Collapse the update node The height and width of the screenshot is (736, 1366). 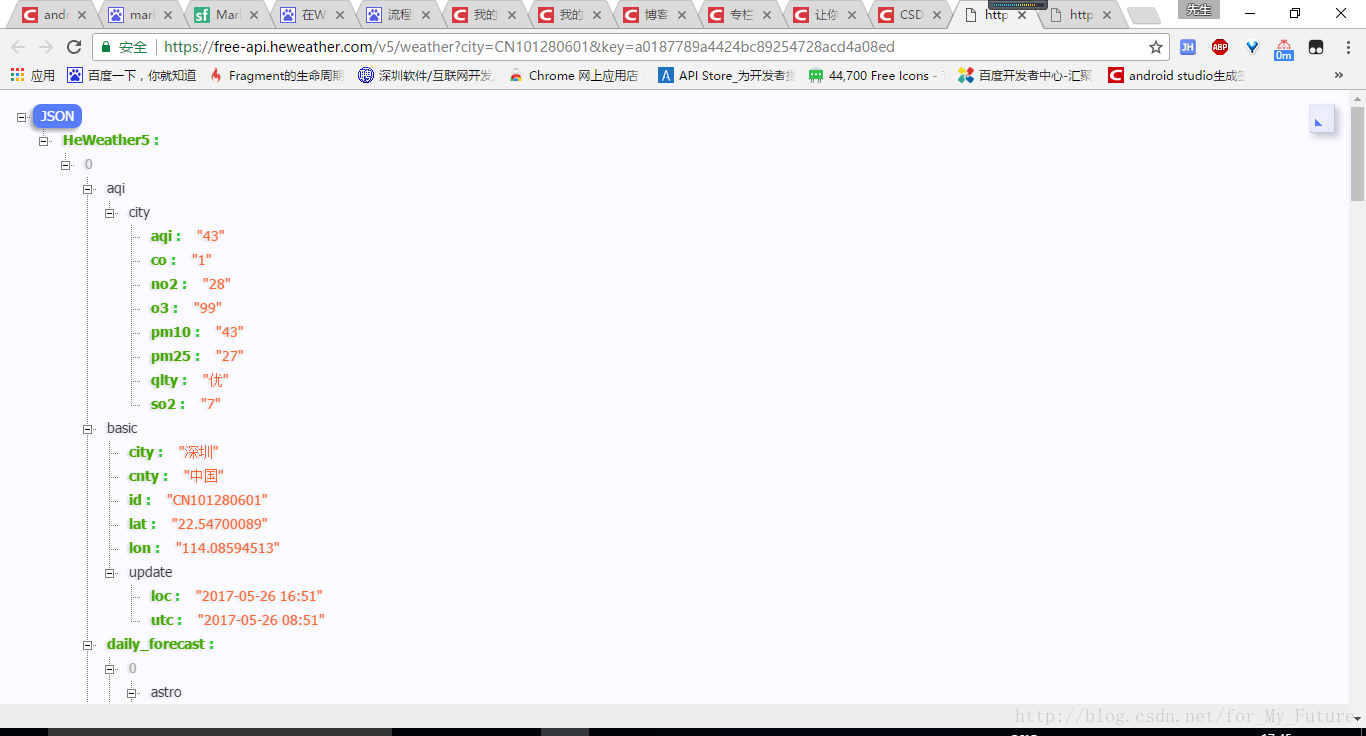tap(110, 573)
